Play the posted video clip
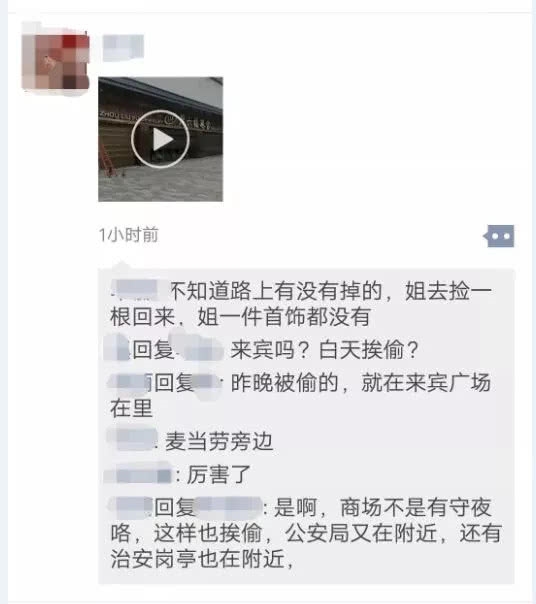Image resolution: width=536 pixels, height=604 pixels. 160,139
